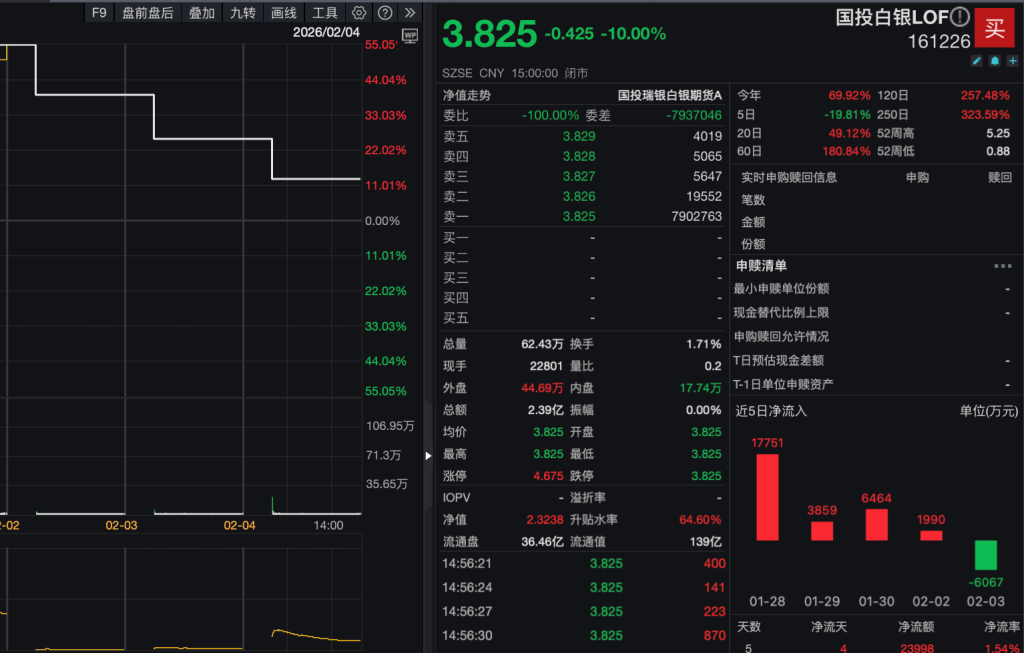Set a price alert with bell icon

[995, 61]
